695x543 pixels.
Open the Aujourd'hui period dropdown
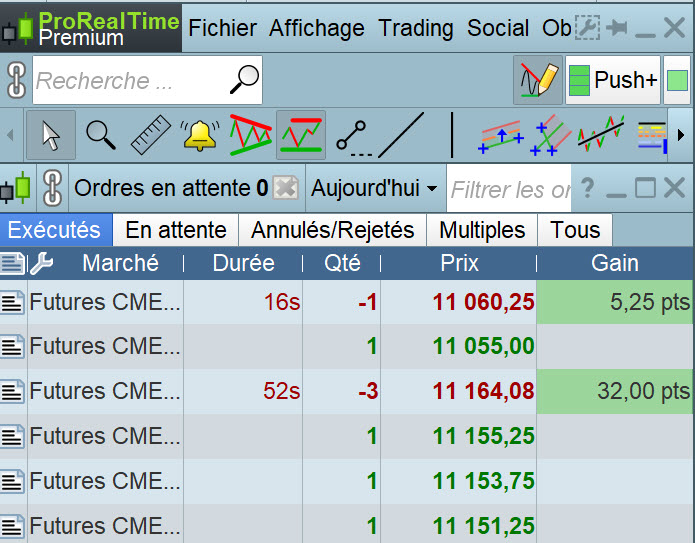click(x=375, y=188)
